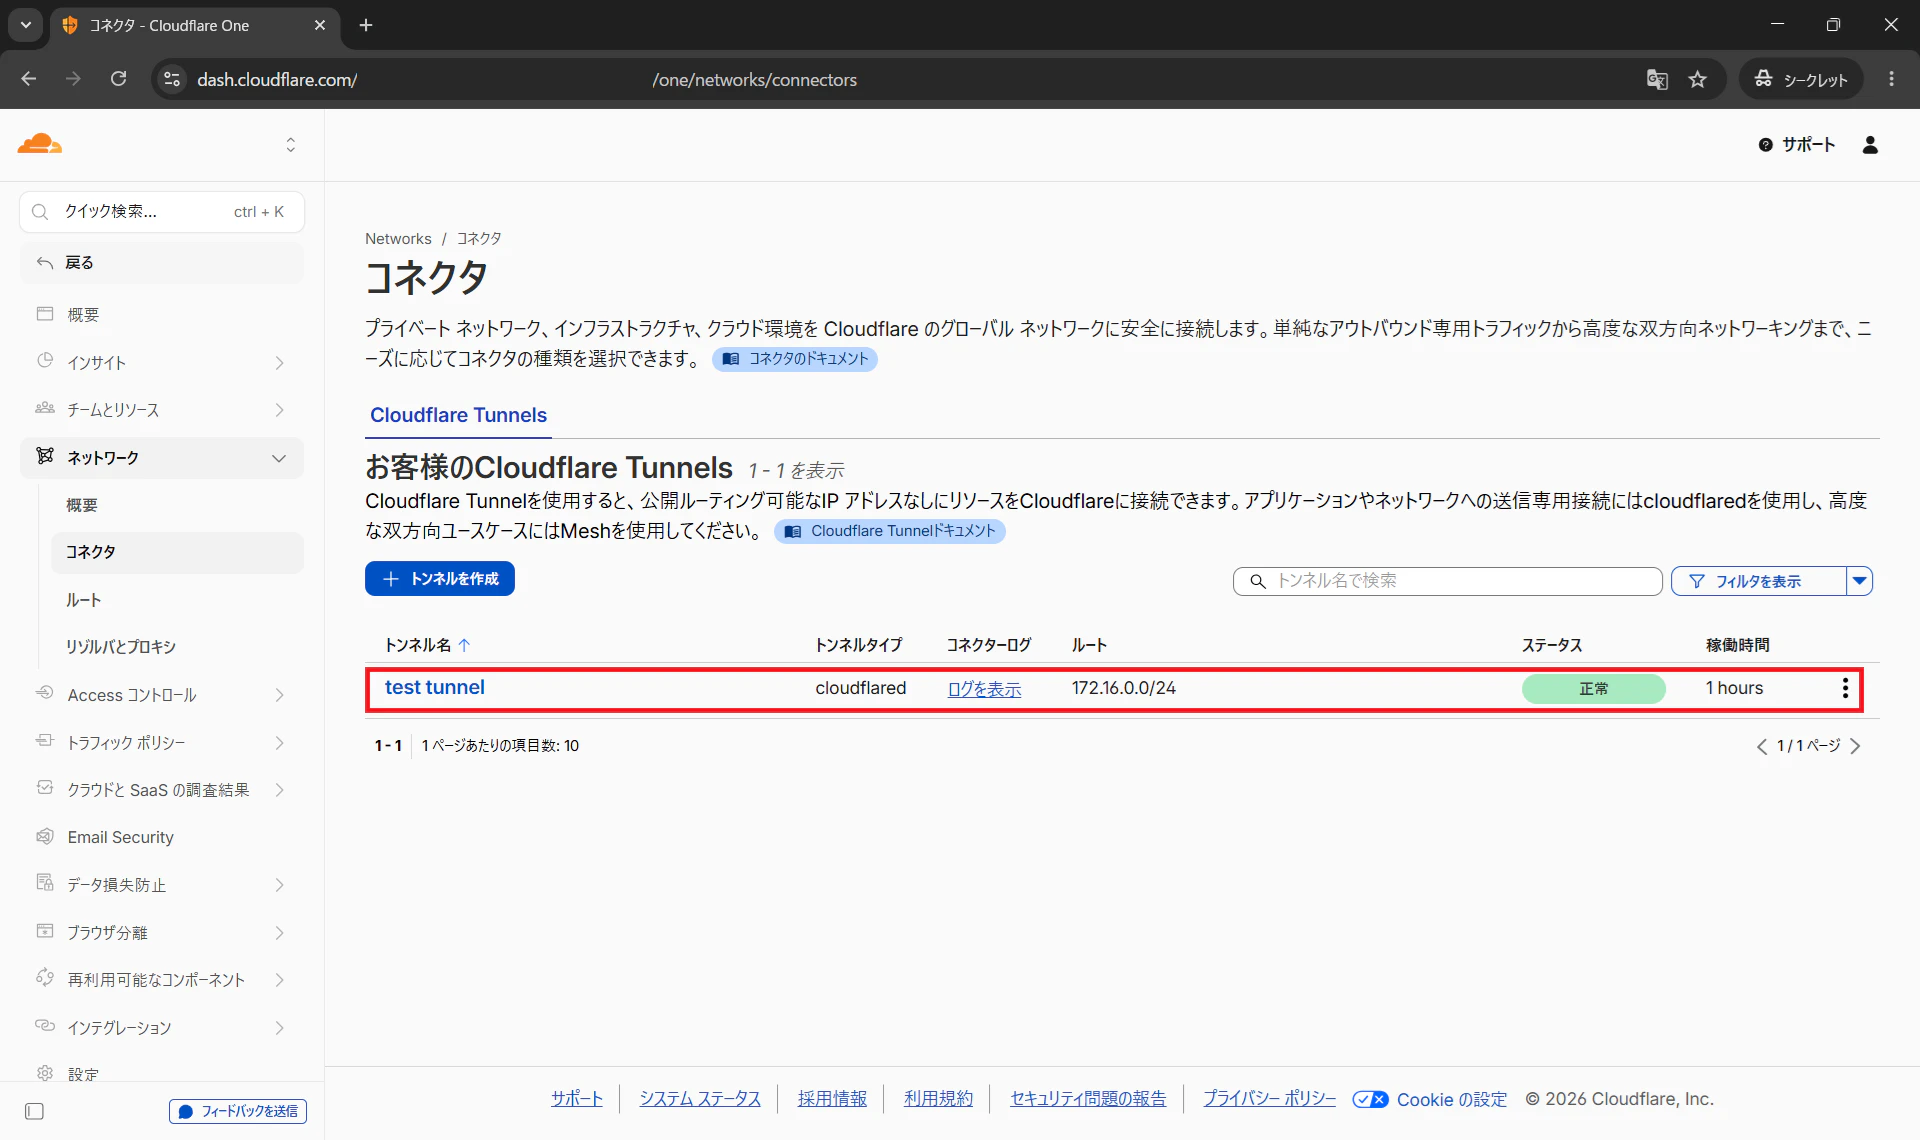
Task: Expand the インサイト section chevron
Action: click(279, 363)
